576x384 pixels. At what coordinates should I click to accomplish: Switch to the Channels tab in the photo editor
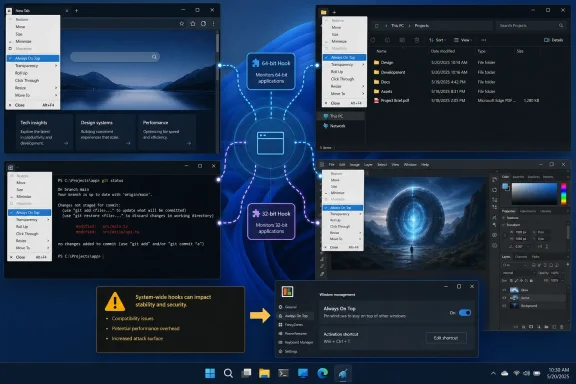point(521,256)
